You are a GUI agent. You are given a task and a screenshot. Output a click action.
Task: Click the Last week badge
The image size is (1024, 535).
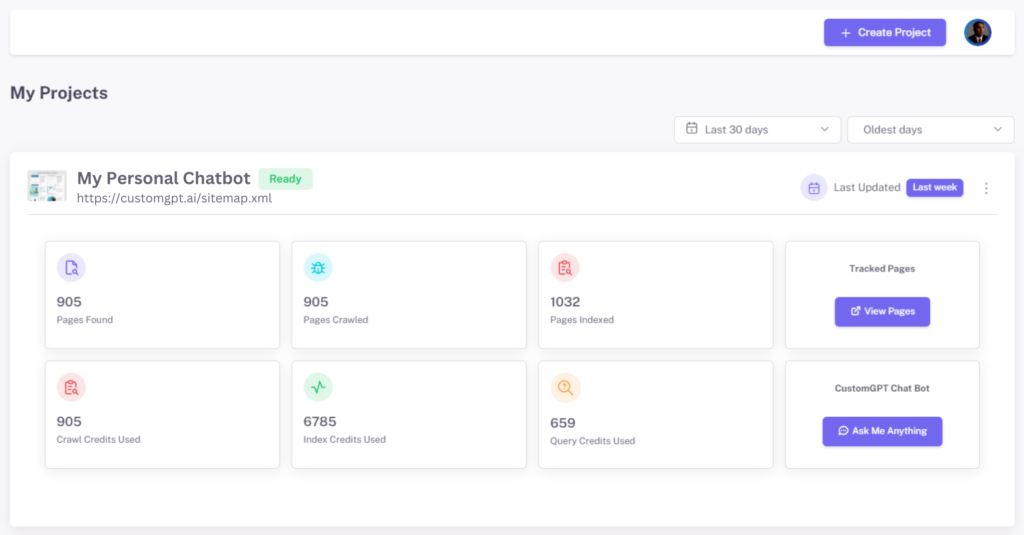click(934, 188)
